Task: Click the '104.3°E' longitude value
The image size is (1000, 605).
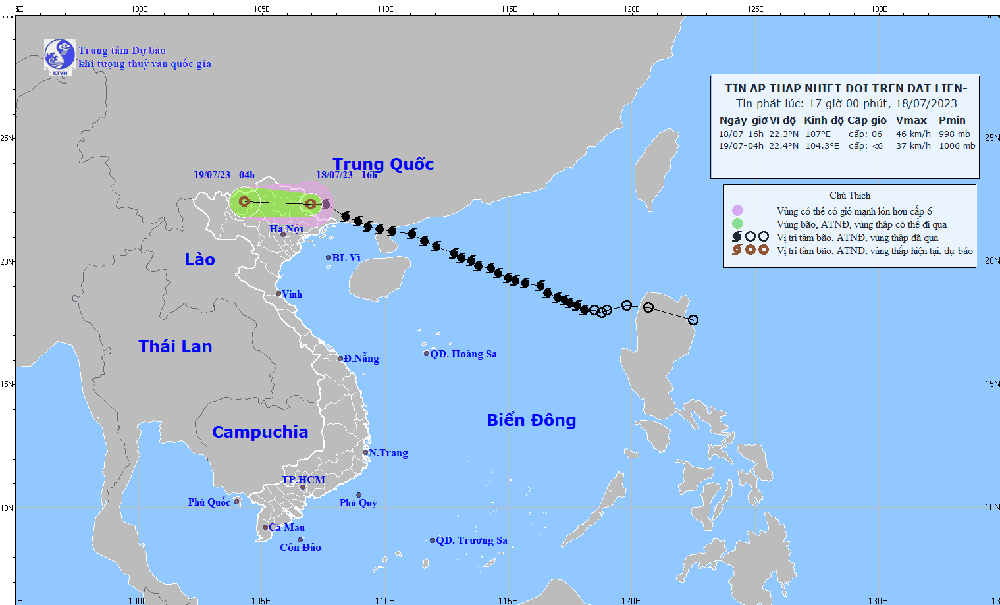Action: (x=823, y=146)
